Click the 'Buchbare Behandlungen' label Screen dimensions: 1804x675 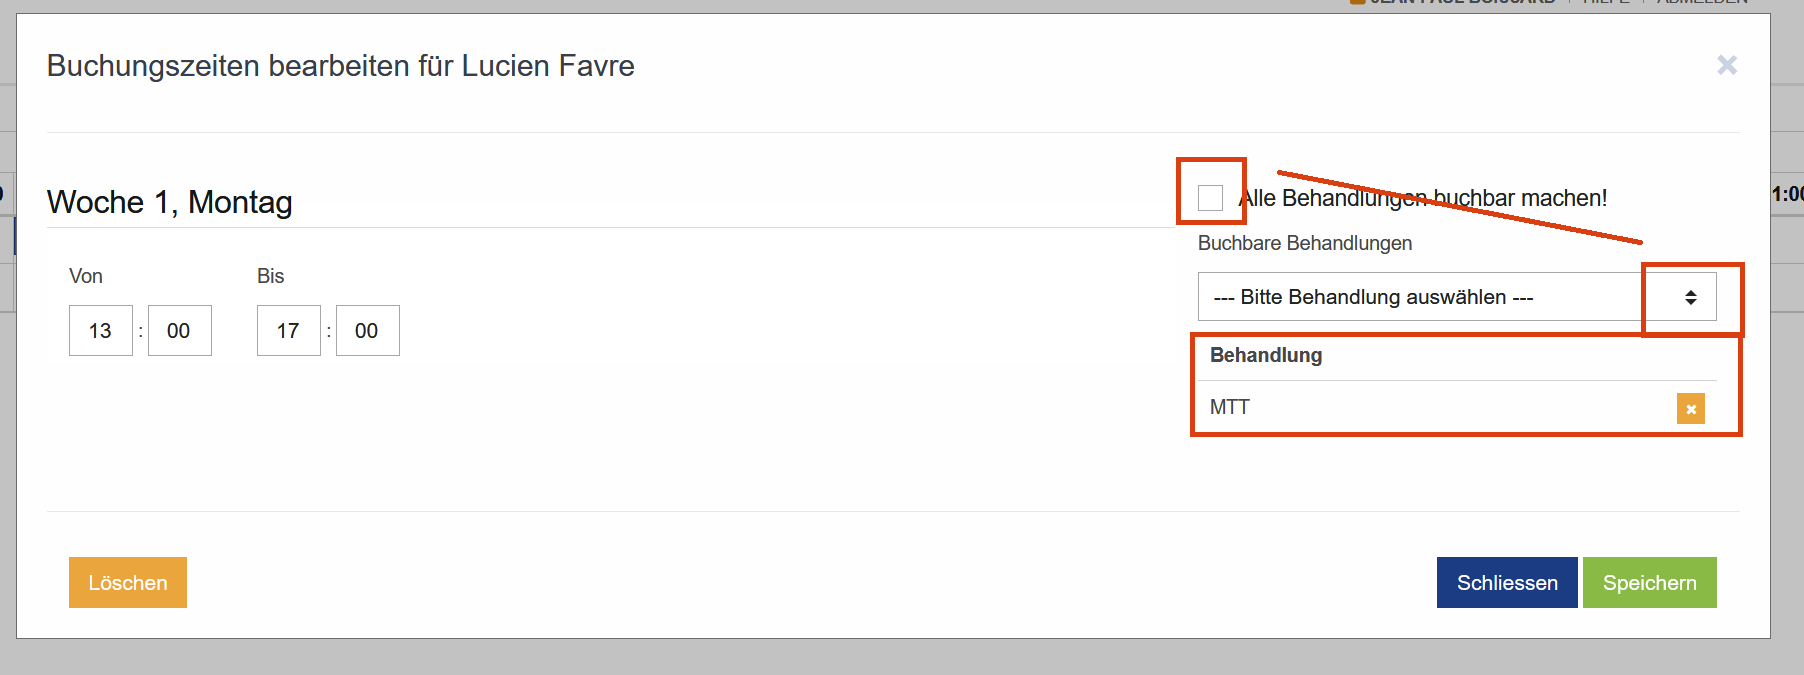1305,243
